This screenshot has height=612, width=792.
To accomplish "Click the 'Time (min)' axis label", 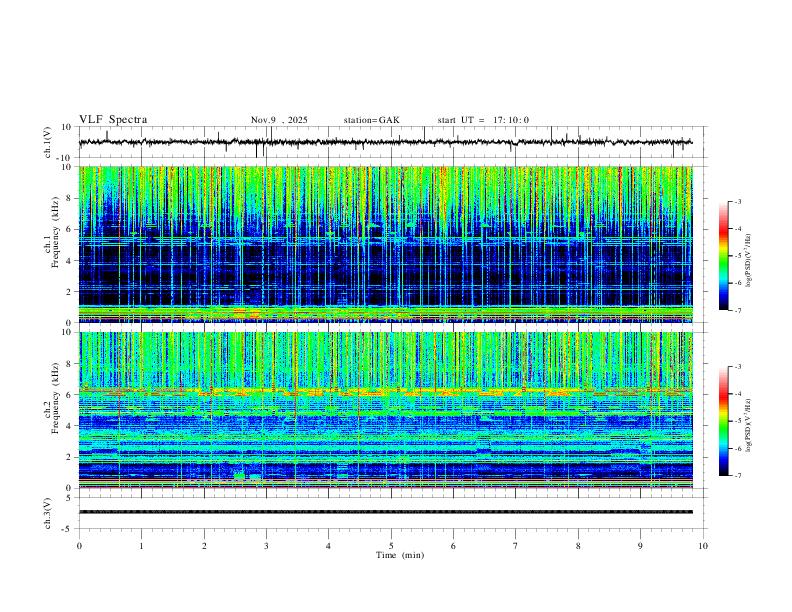I will (x=400, y=555).
